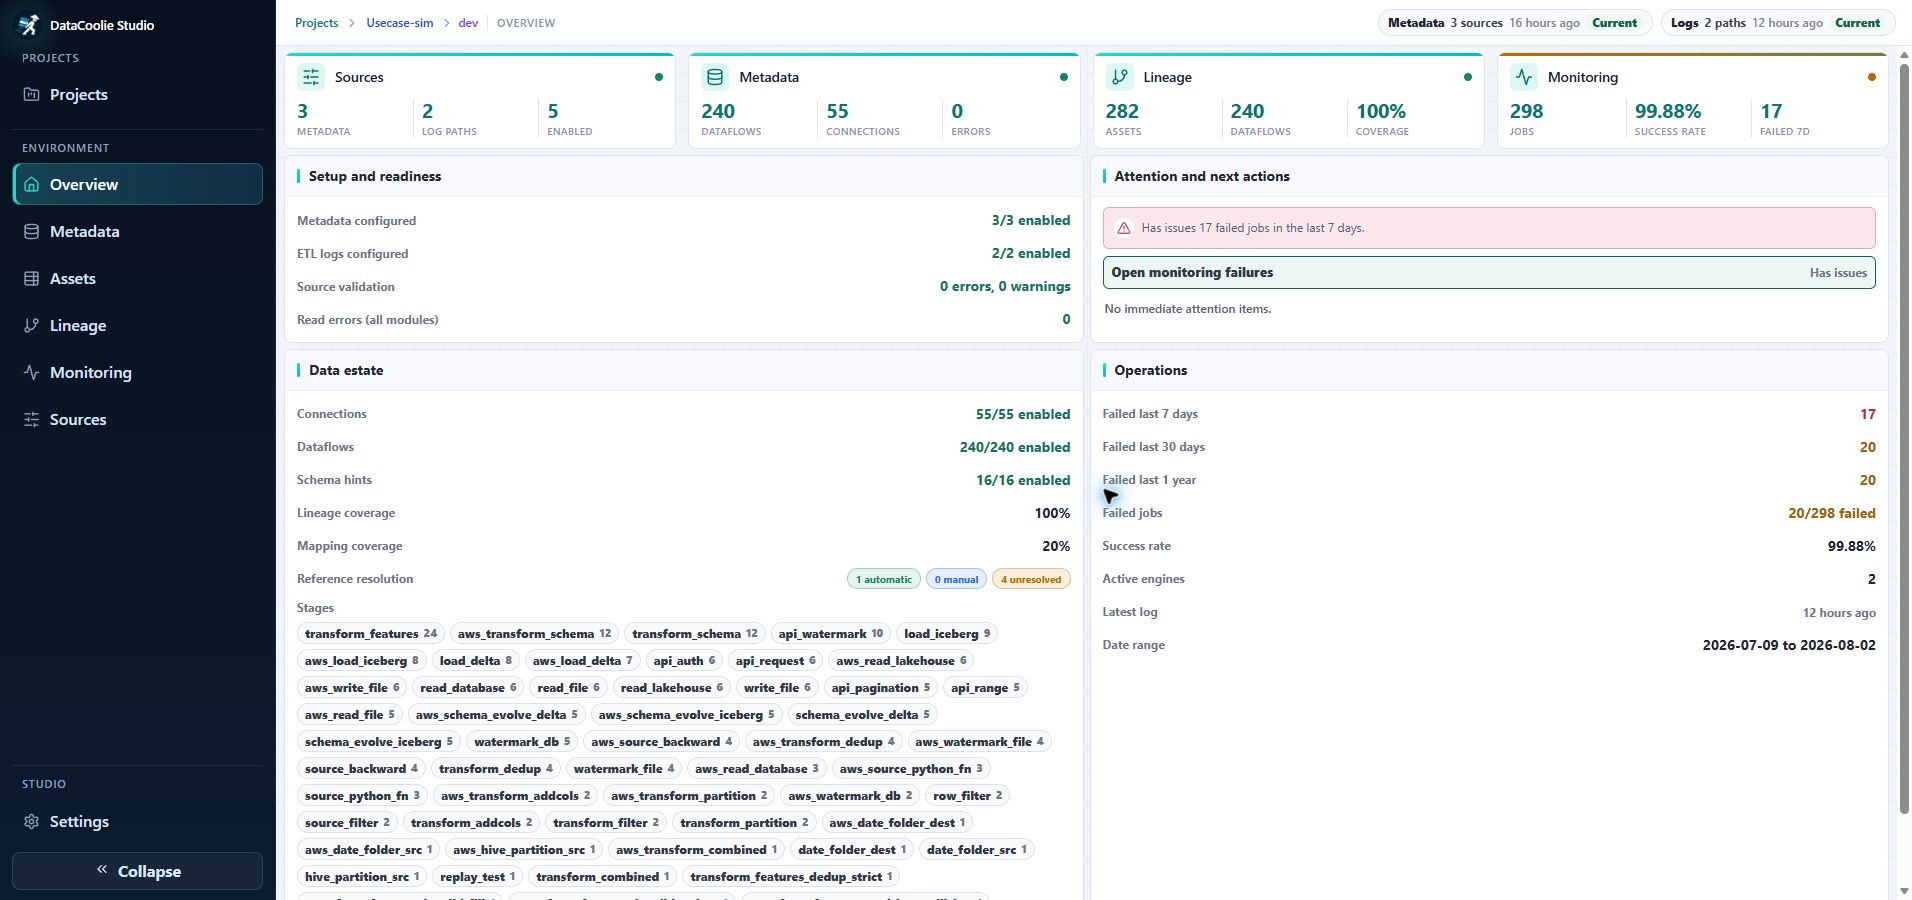Click the api_pagination 5 stage chip
Image resolution: width=1912 pixels, height=900 pixels.
pyautogui.click(x=880, y=688)
